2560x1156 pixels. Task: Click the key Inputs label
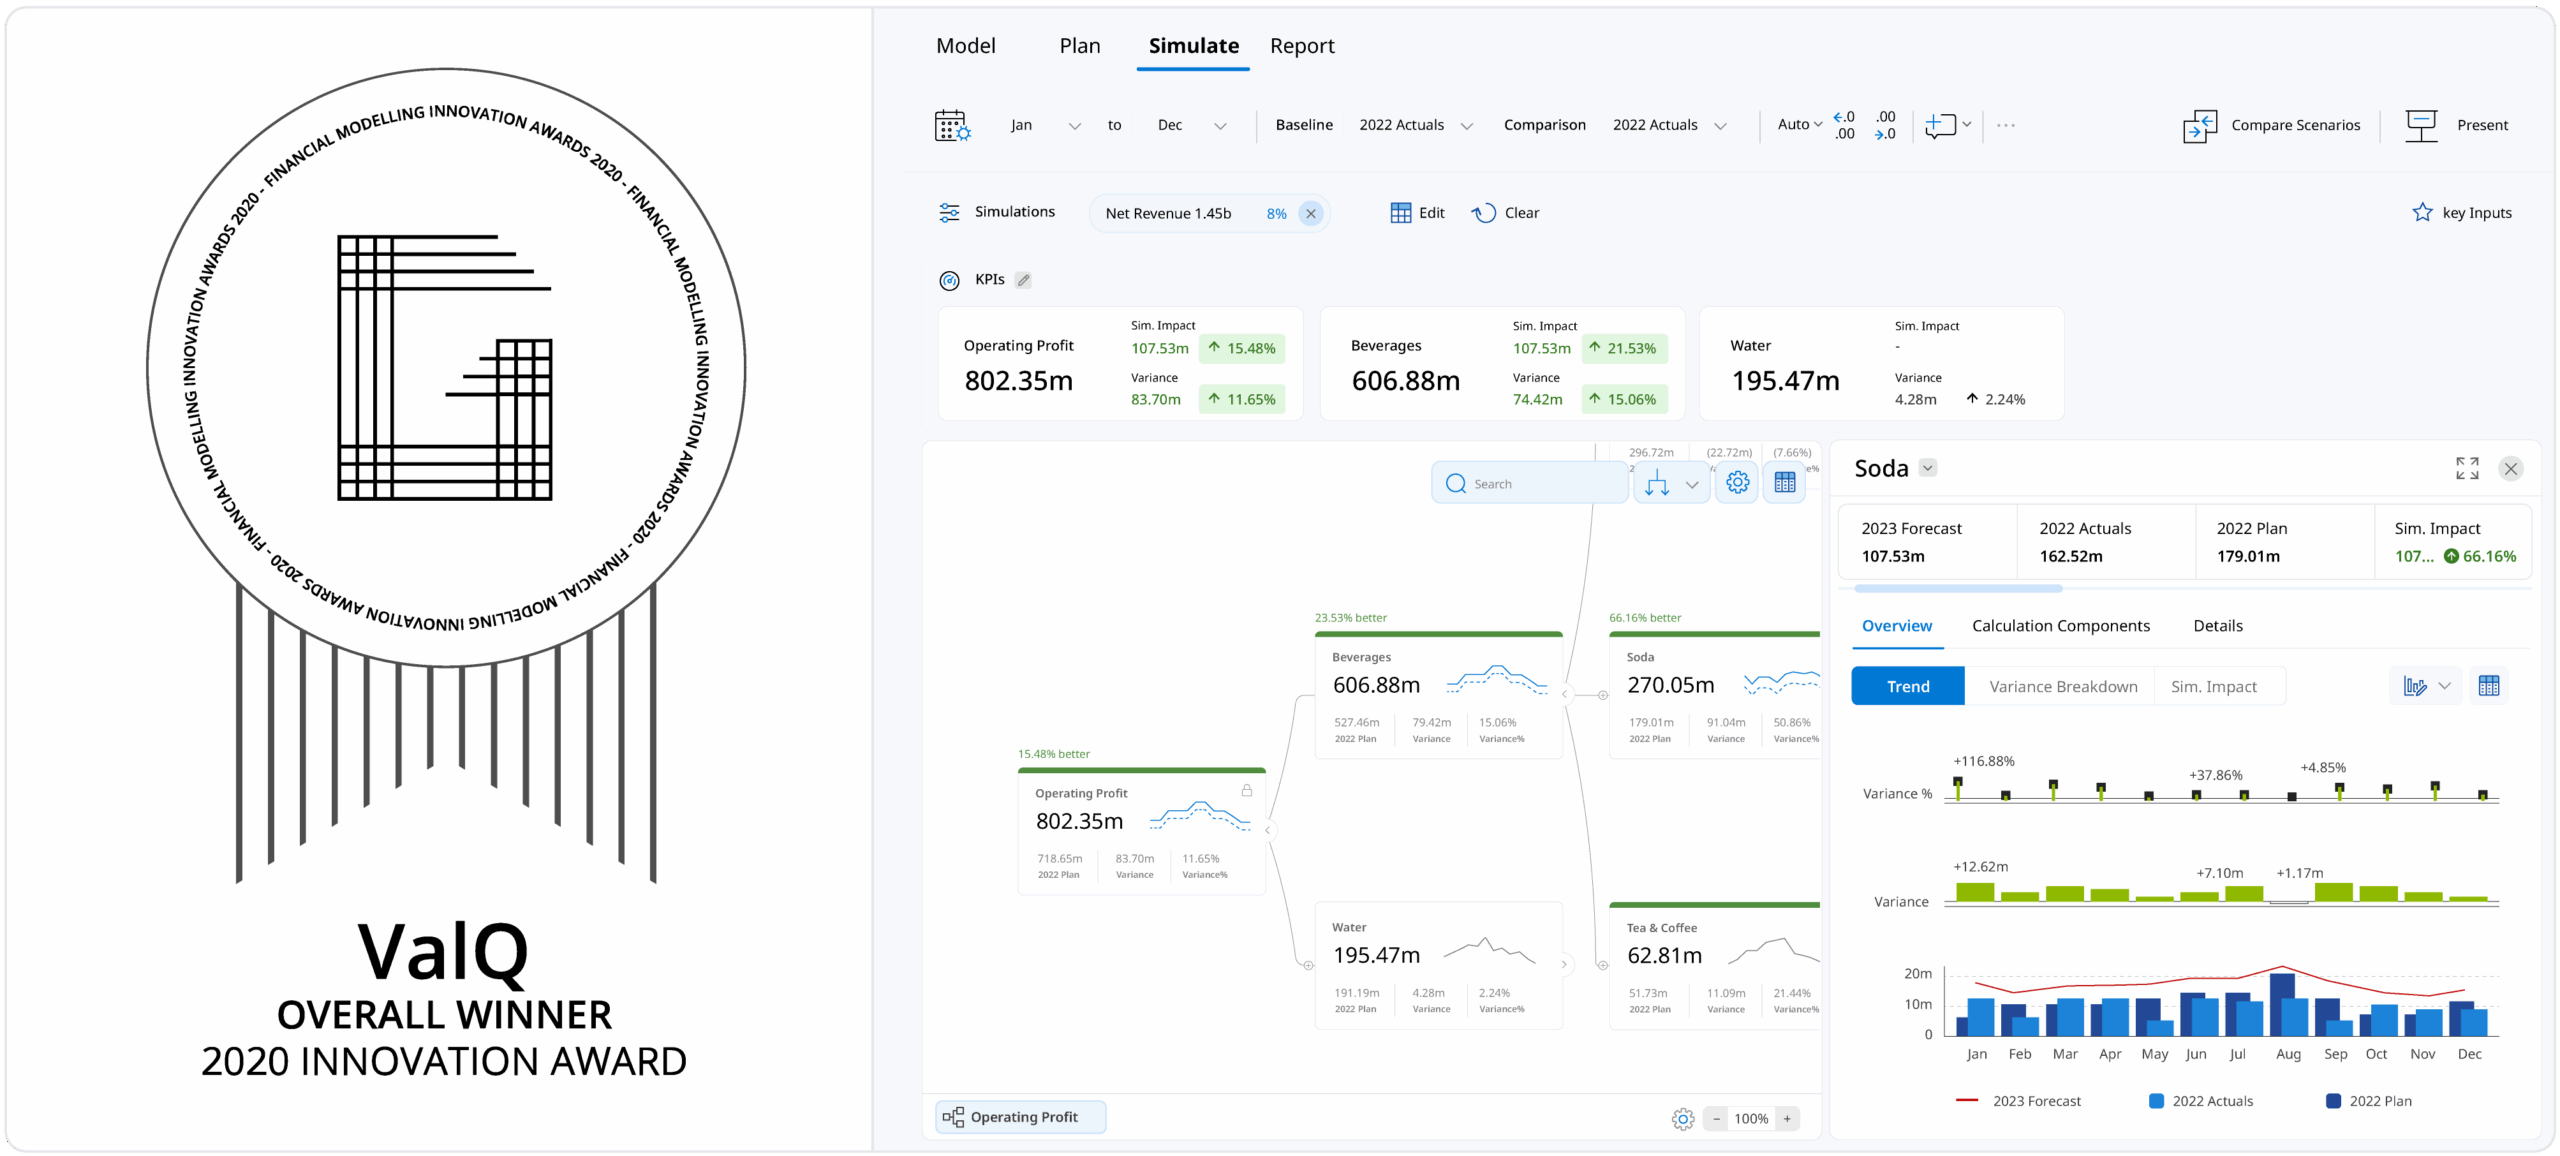2476,212
